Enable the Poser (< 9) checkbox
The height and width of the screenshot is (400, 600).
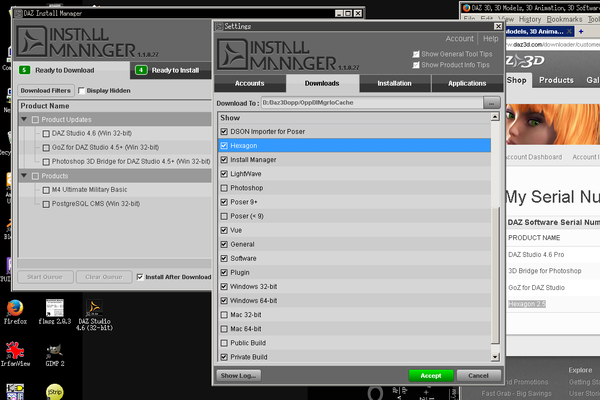click(x=224, y=216)
